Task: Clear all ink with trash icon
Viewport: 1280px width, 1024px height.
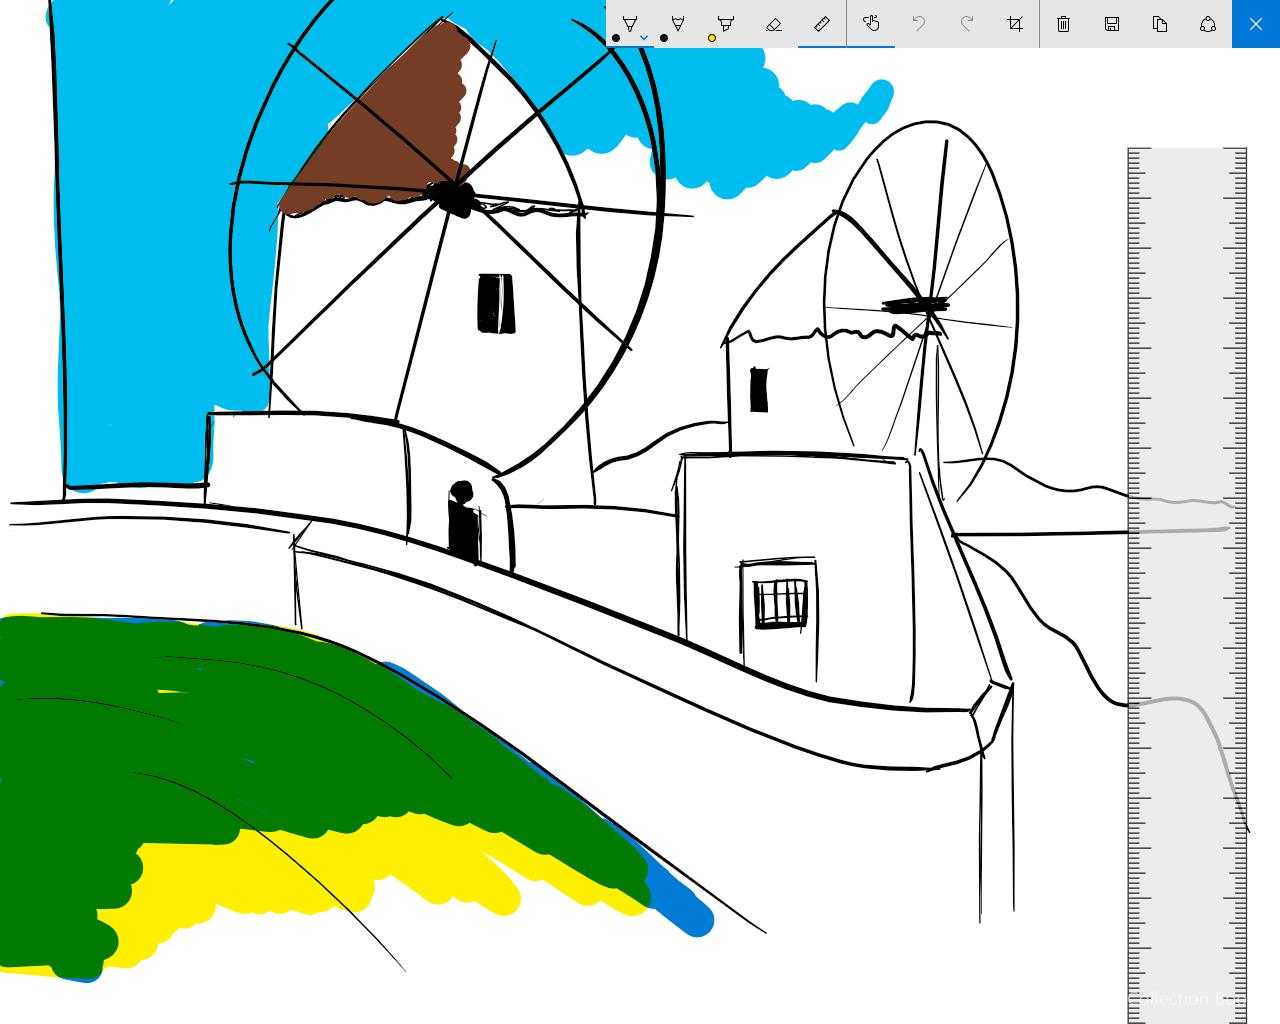Action: [1064, 24]
